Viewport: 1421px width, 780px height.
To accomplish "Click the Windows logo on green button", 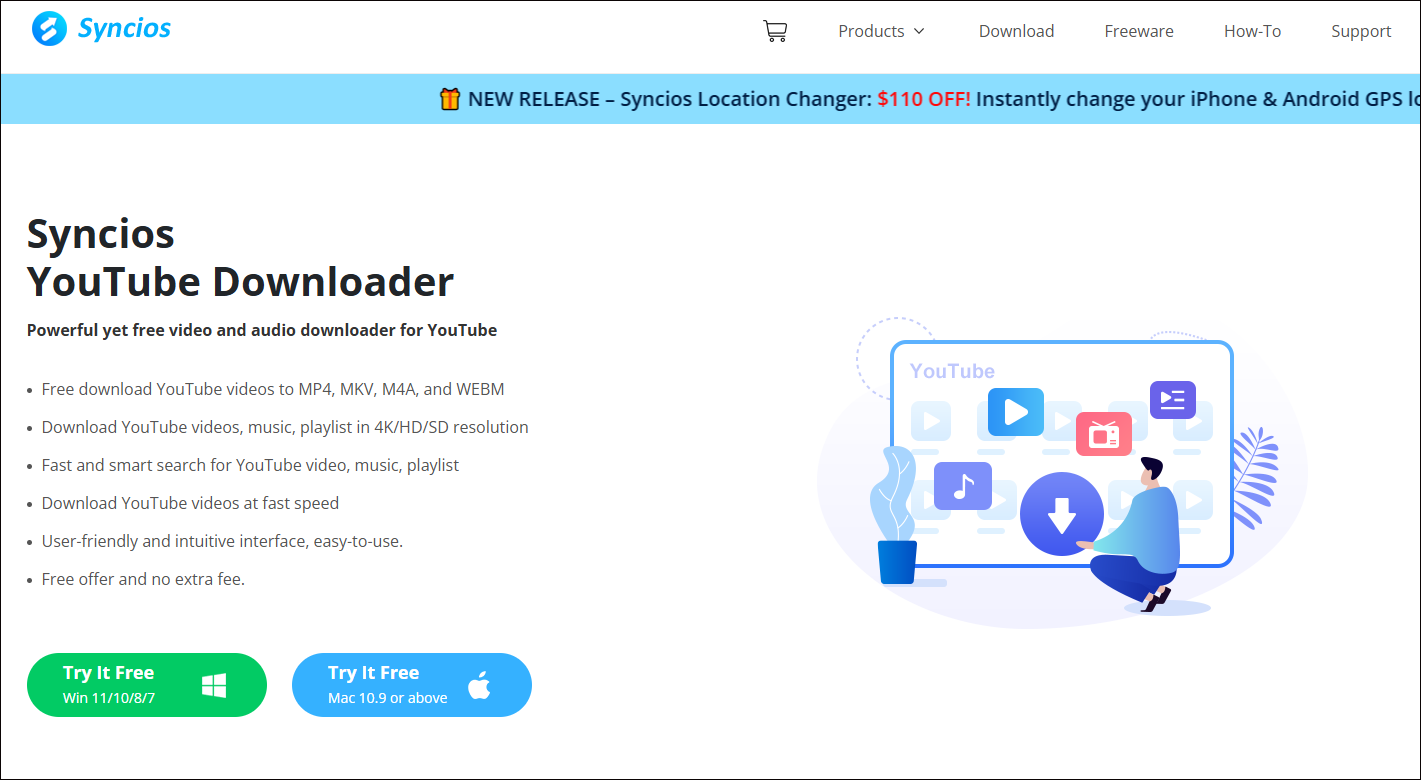I will click(213, 685).
